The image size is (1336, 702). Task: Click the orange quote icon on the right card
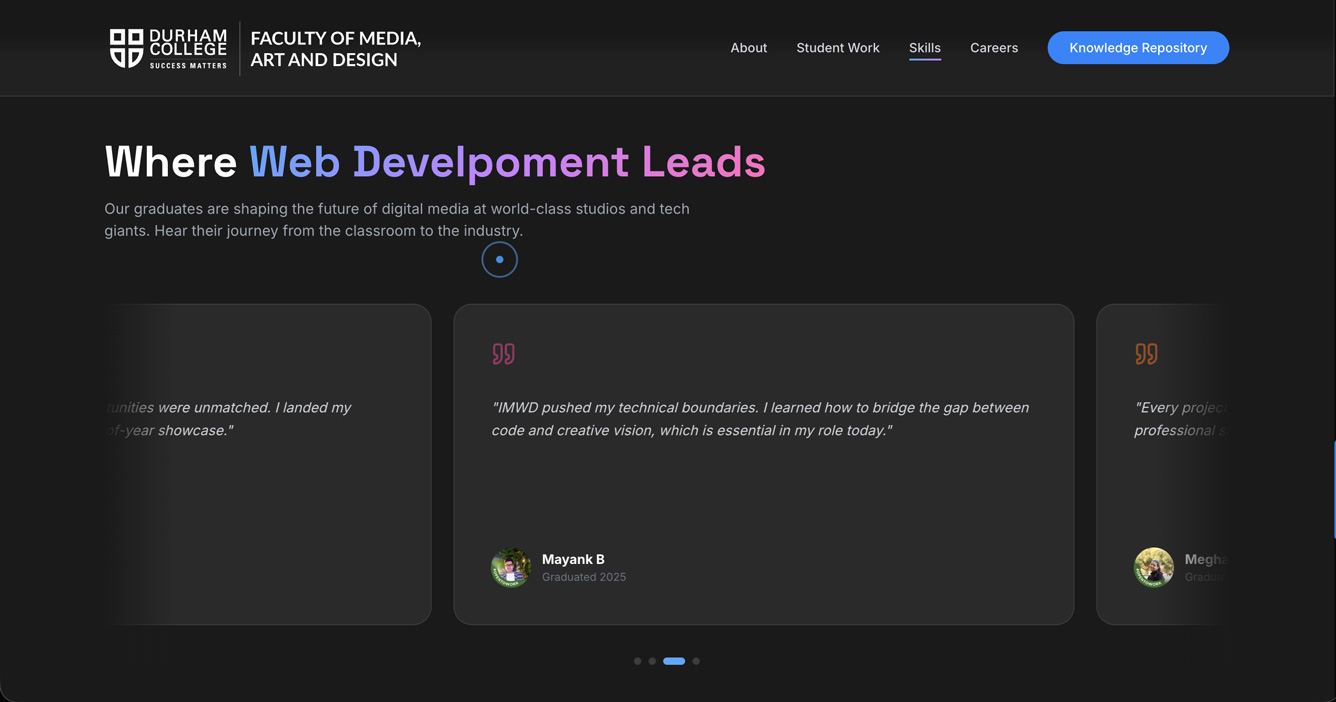pyautogui.click(x=1146, y=353)
